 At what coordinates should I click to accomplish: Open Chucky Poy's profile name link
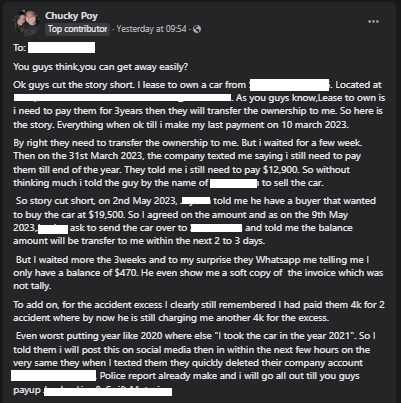(x=71, y=16)
